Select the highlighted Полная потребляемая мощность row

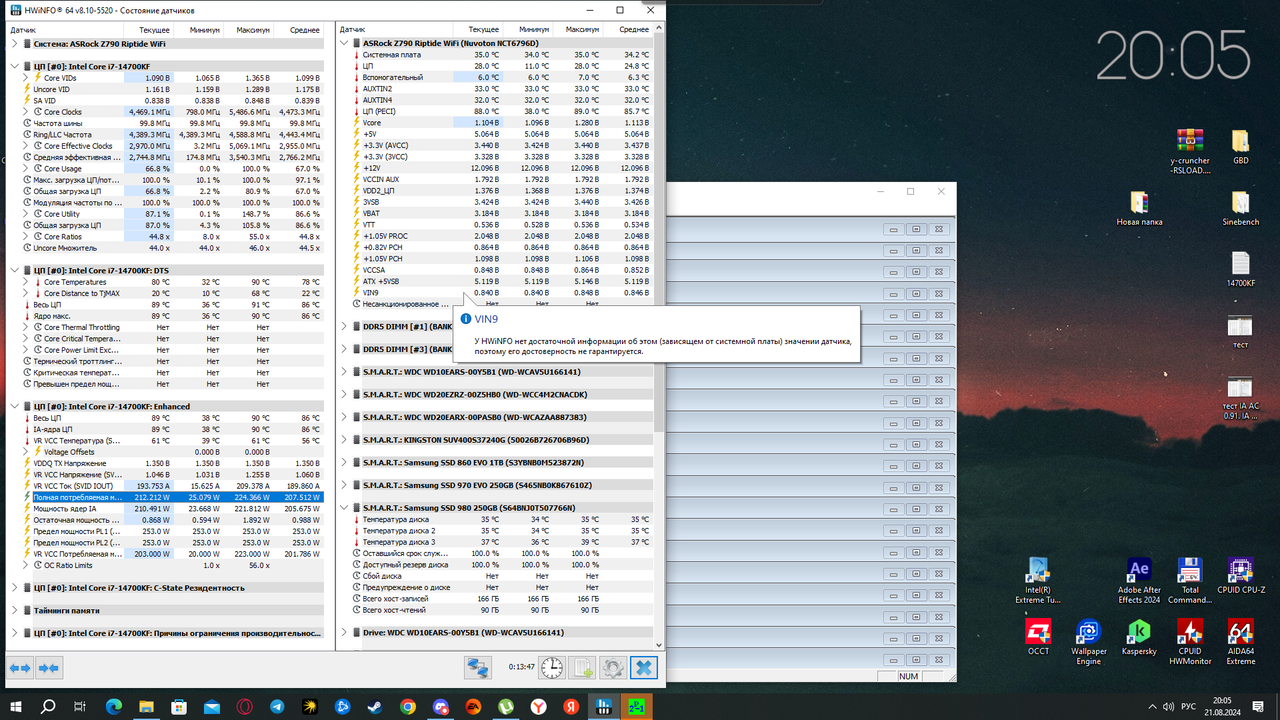165,497
